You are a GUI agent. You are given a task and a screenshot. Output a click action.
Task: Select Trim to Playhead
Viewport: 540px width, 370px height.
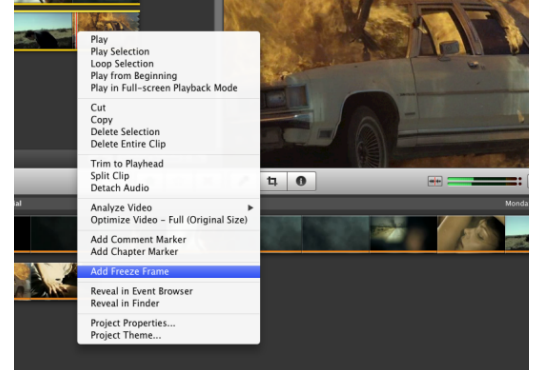click(168, 164)
